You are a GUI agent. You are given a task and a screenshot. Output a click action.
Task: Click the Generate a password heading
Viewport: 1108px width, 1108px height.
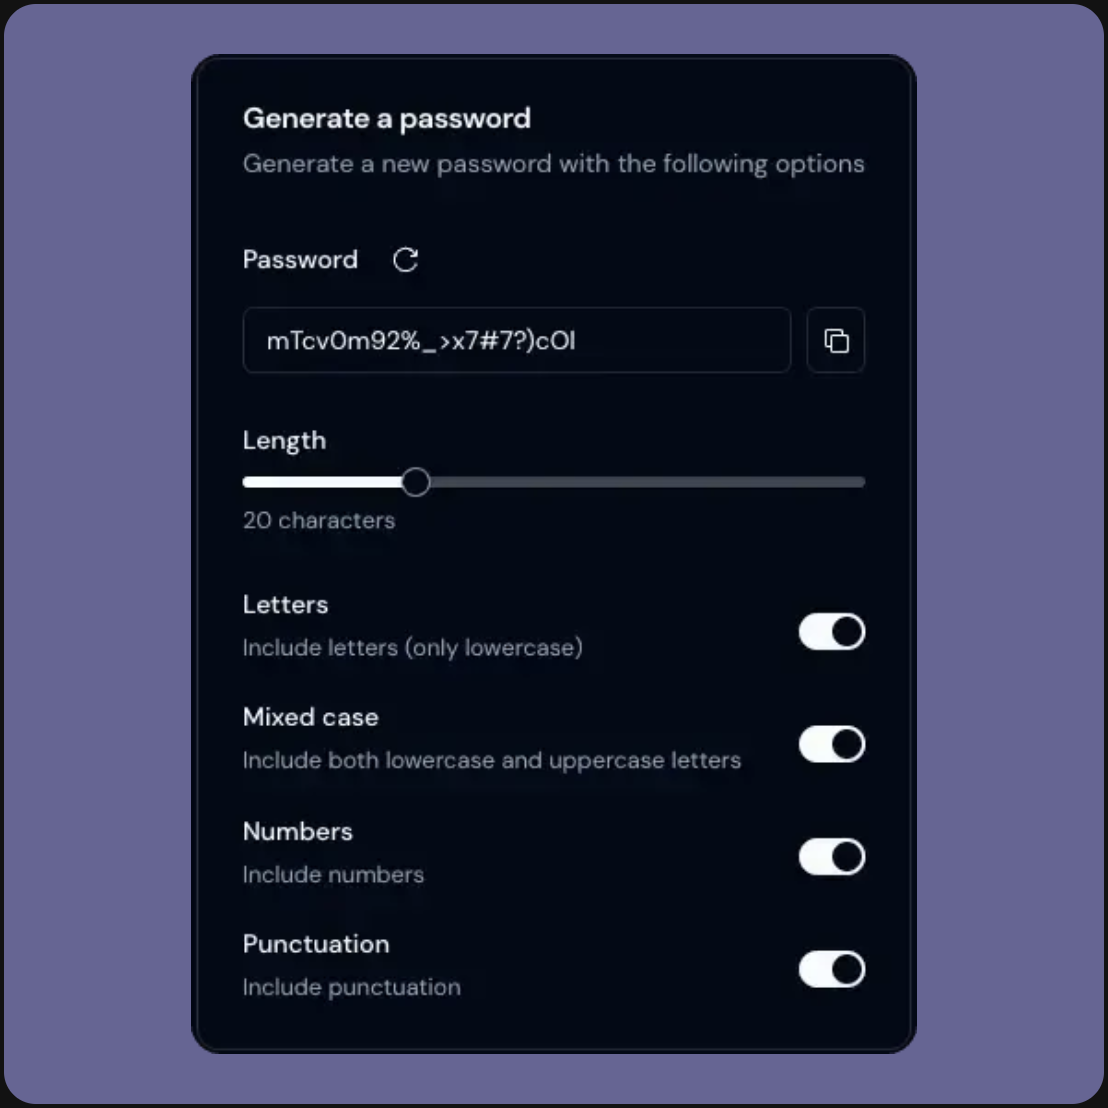coord(387,118)
